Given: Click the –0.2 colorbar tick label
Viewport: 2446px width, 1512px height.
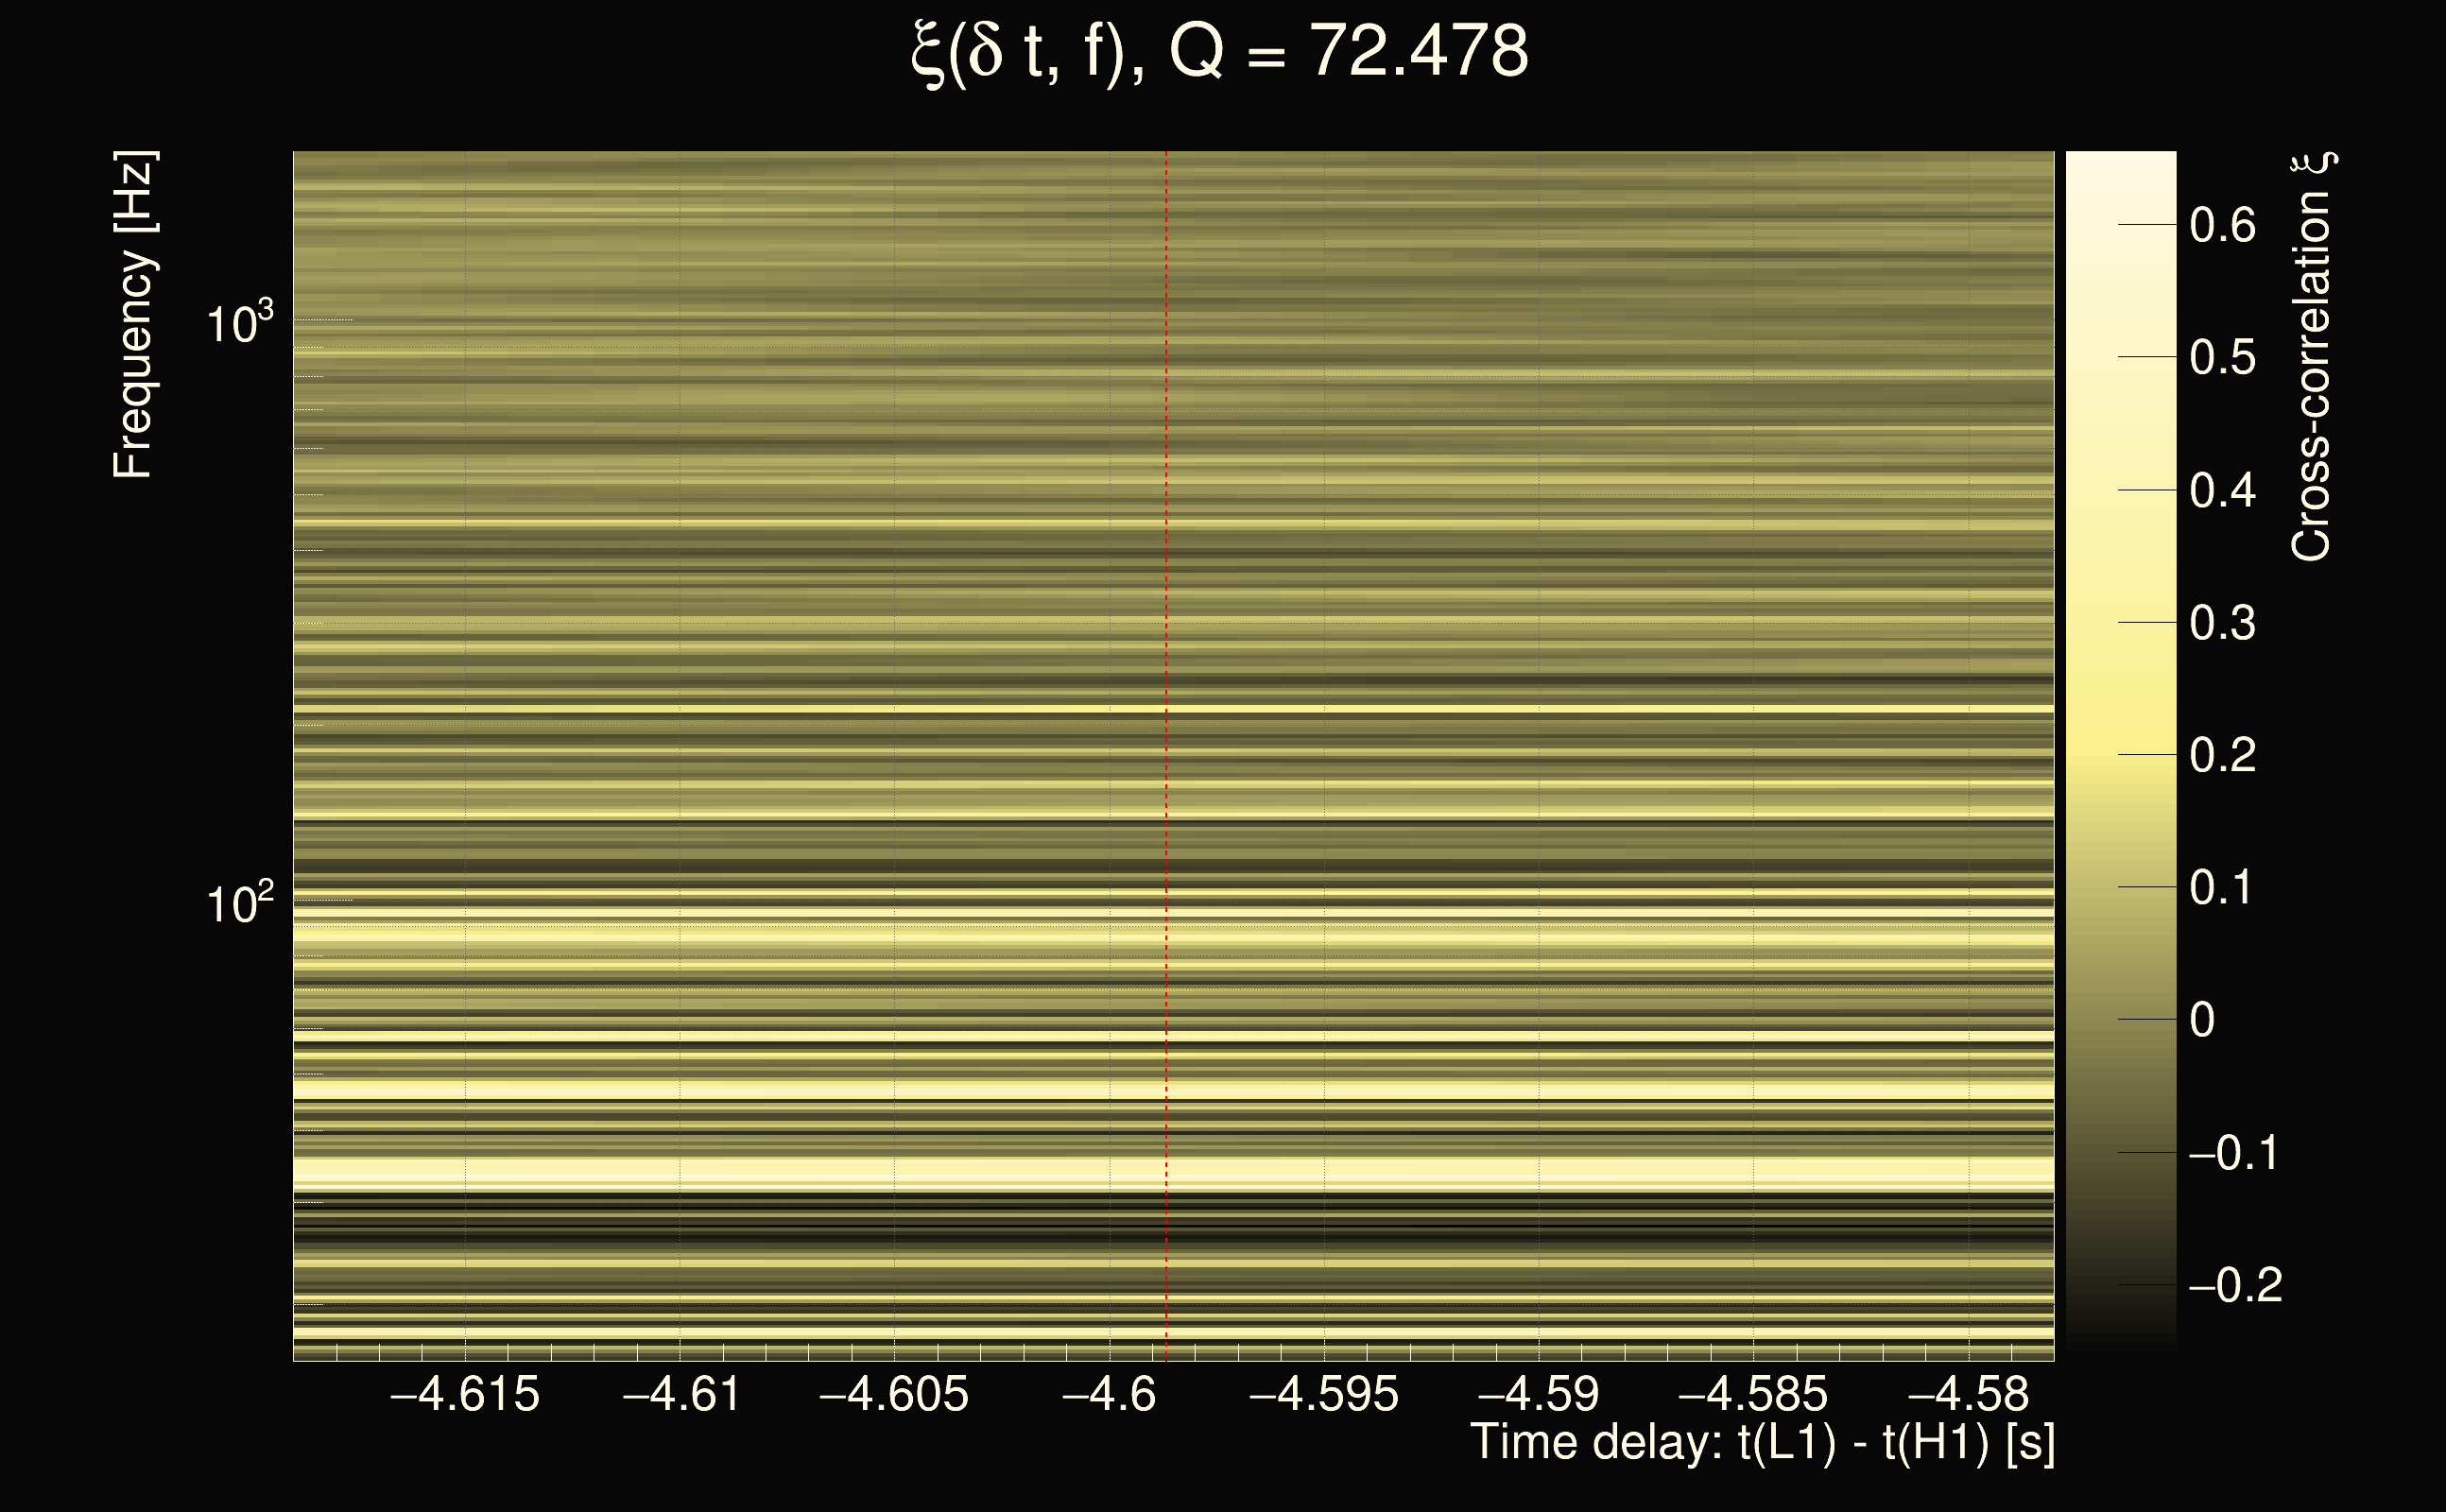Looking at the screenshot, I should (2235, 1286).
